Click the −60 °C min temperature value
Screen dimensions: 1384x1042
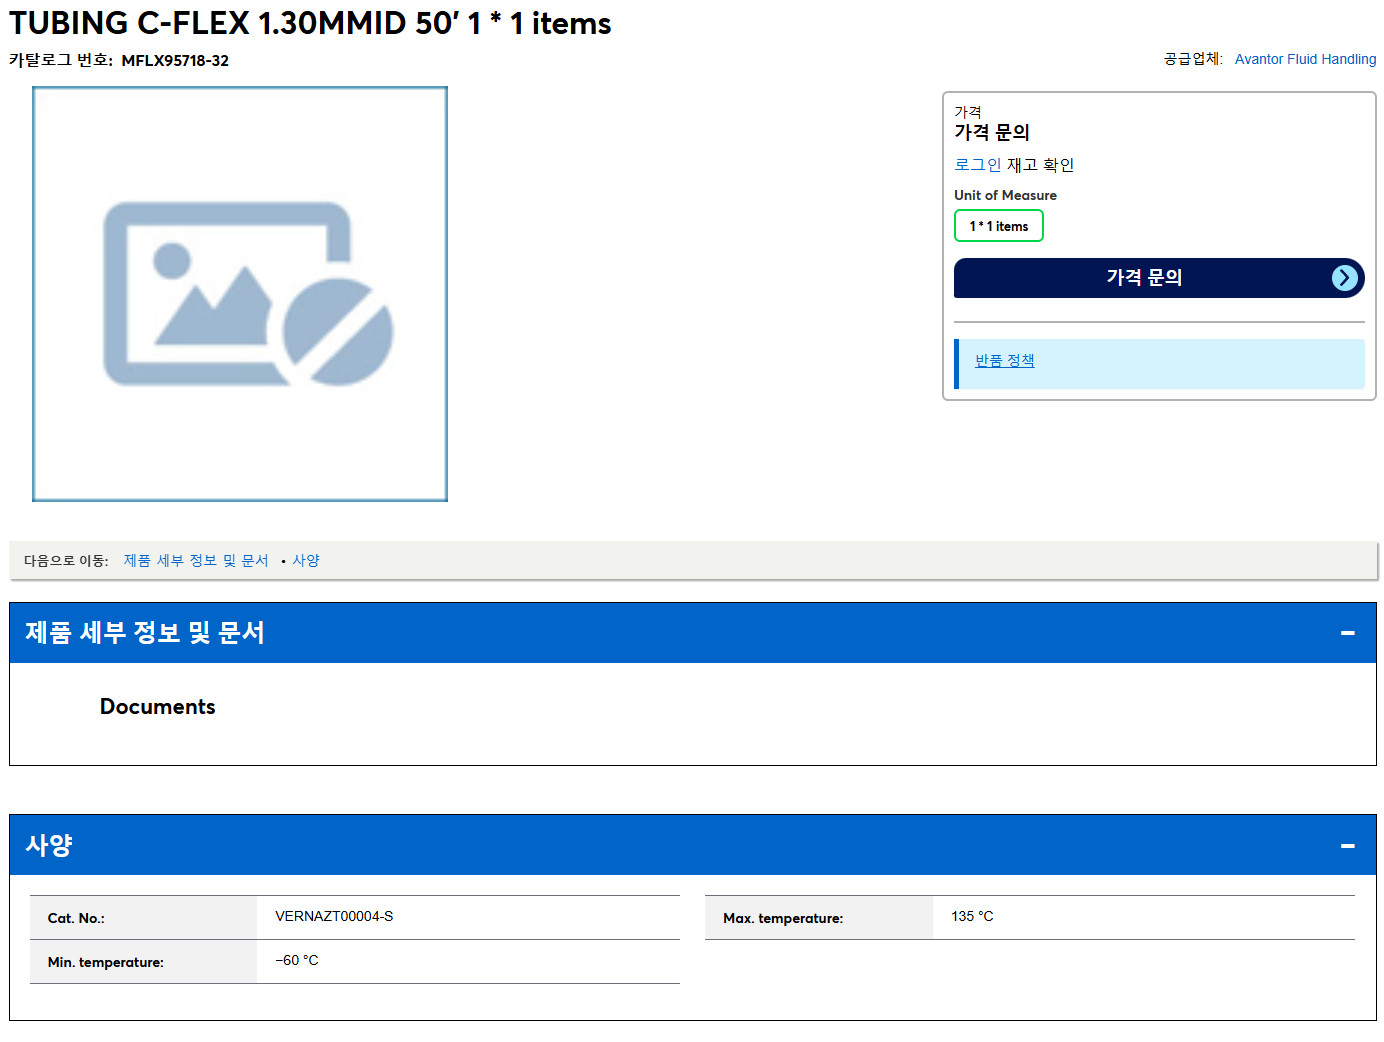297,960
